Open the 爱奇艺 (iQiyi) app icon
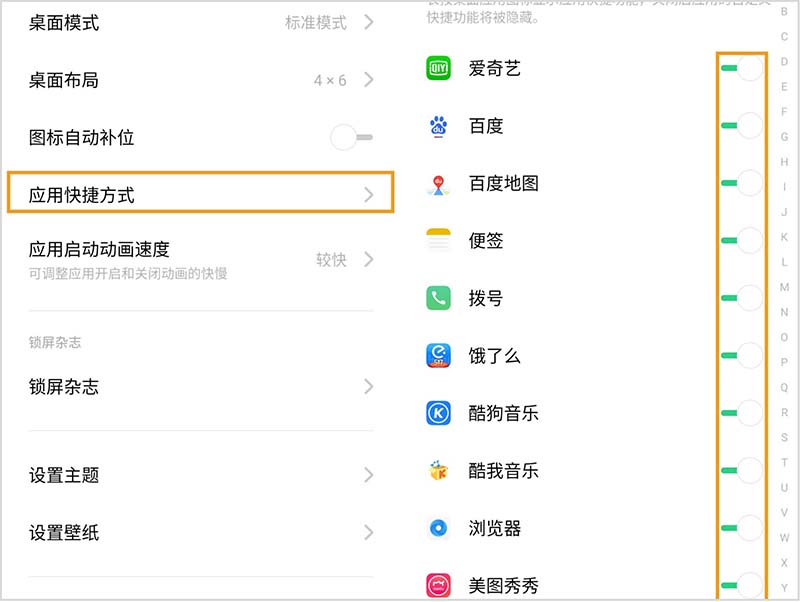800x602 pixels. pos(437,68)
